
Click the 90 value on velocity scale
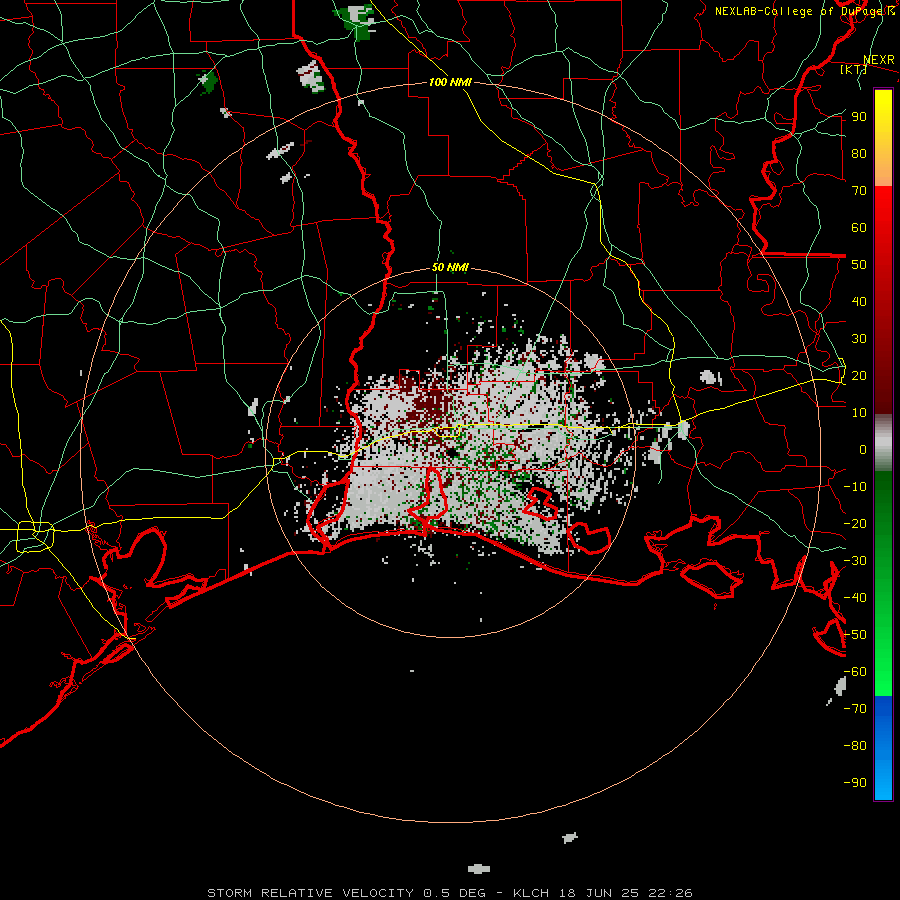point(859,117)
